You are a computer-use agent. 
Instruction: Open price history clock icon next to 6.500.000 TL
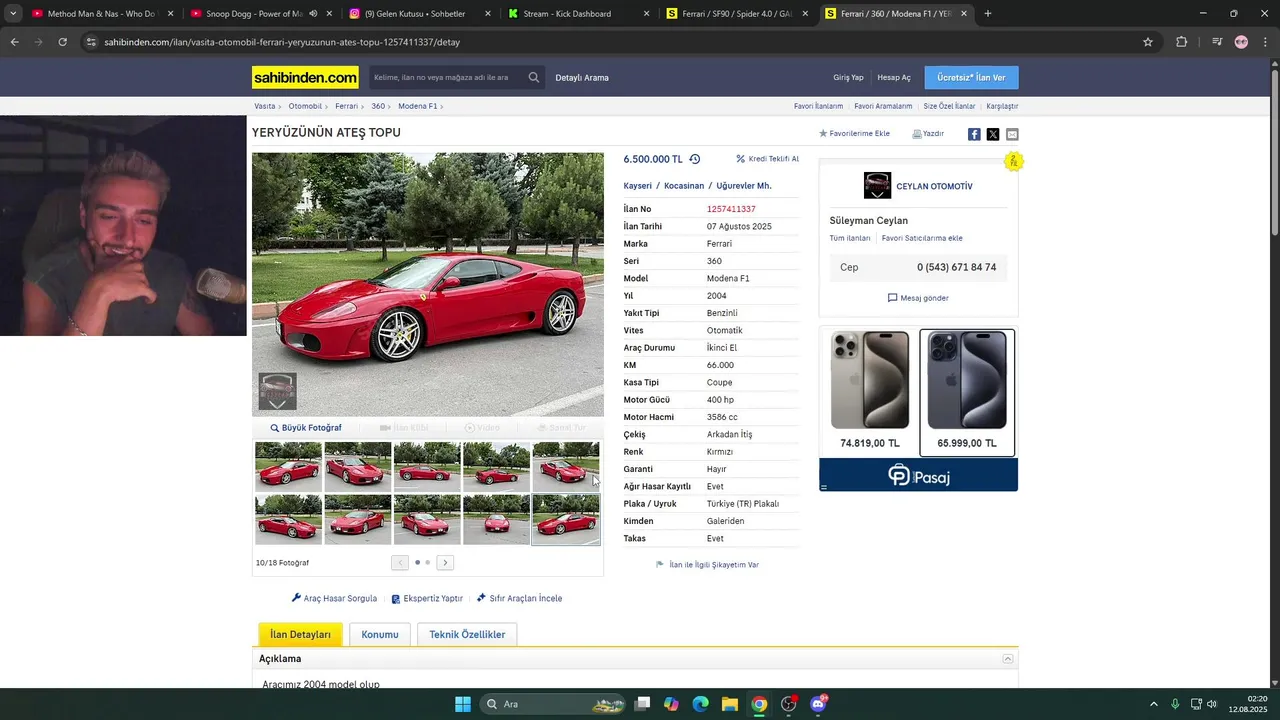coord(695,159)
